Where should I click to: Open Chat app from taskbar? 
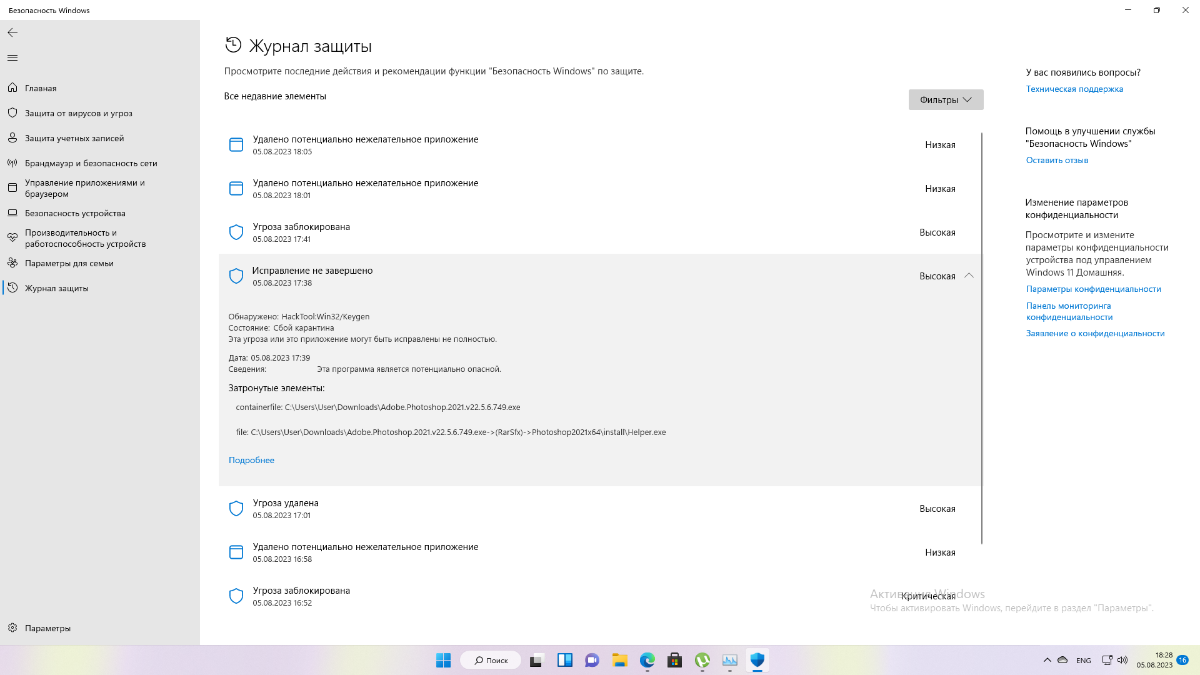coord(592,660)
